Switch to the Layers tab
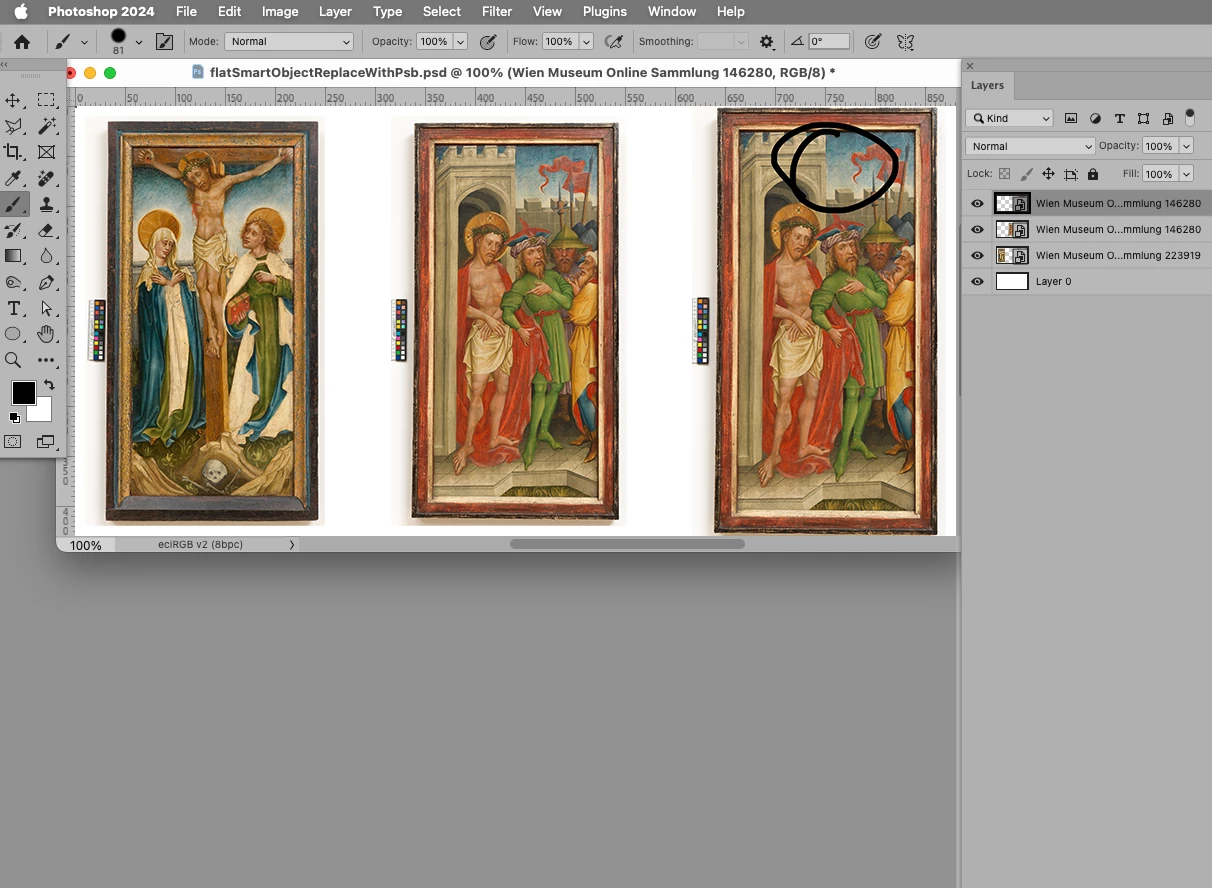The image size is (1212, 888). click(987, 86)
